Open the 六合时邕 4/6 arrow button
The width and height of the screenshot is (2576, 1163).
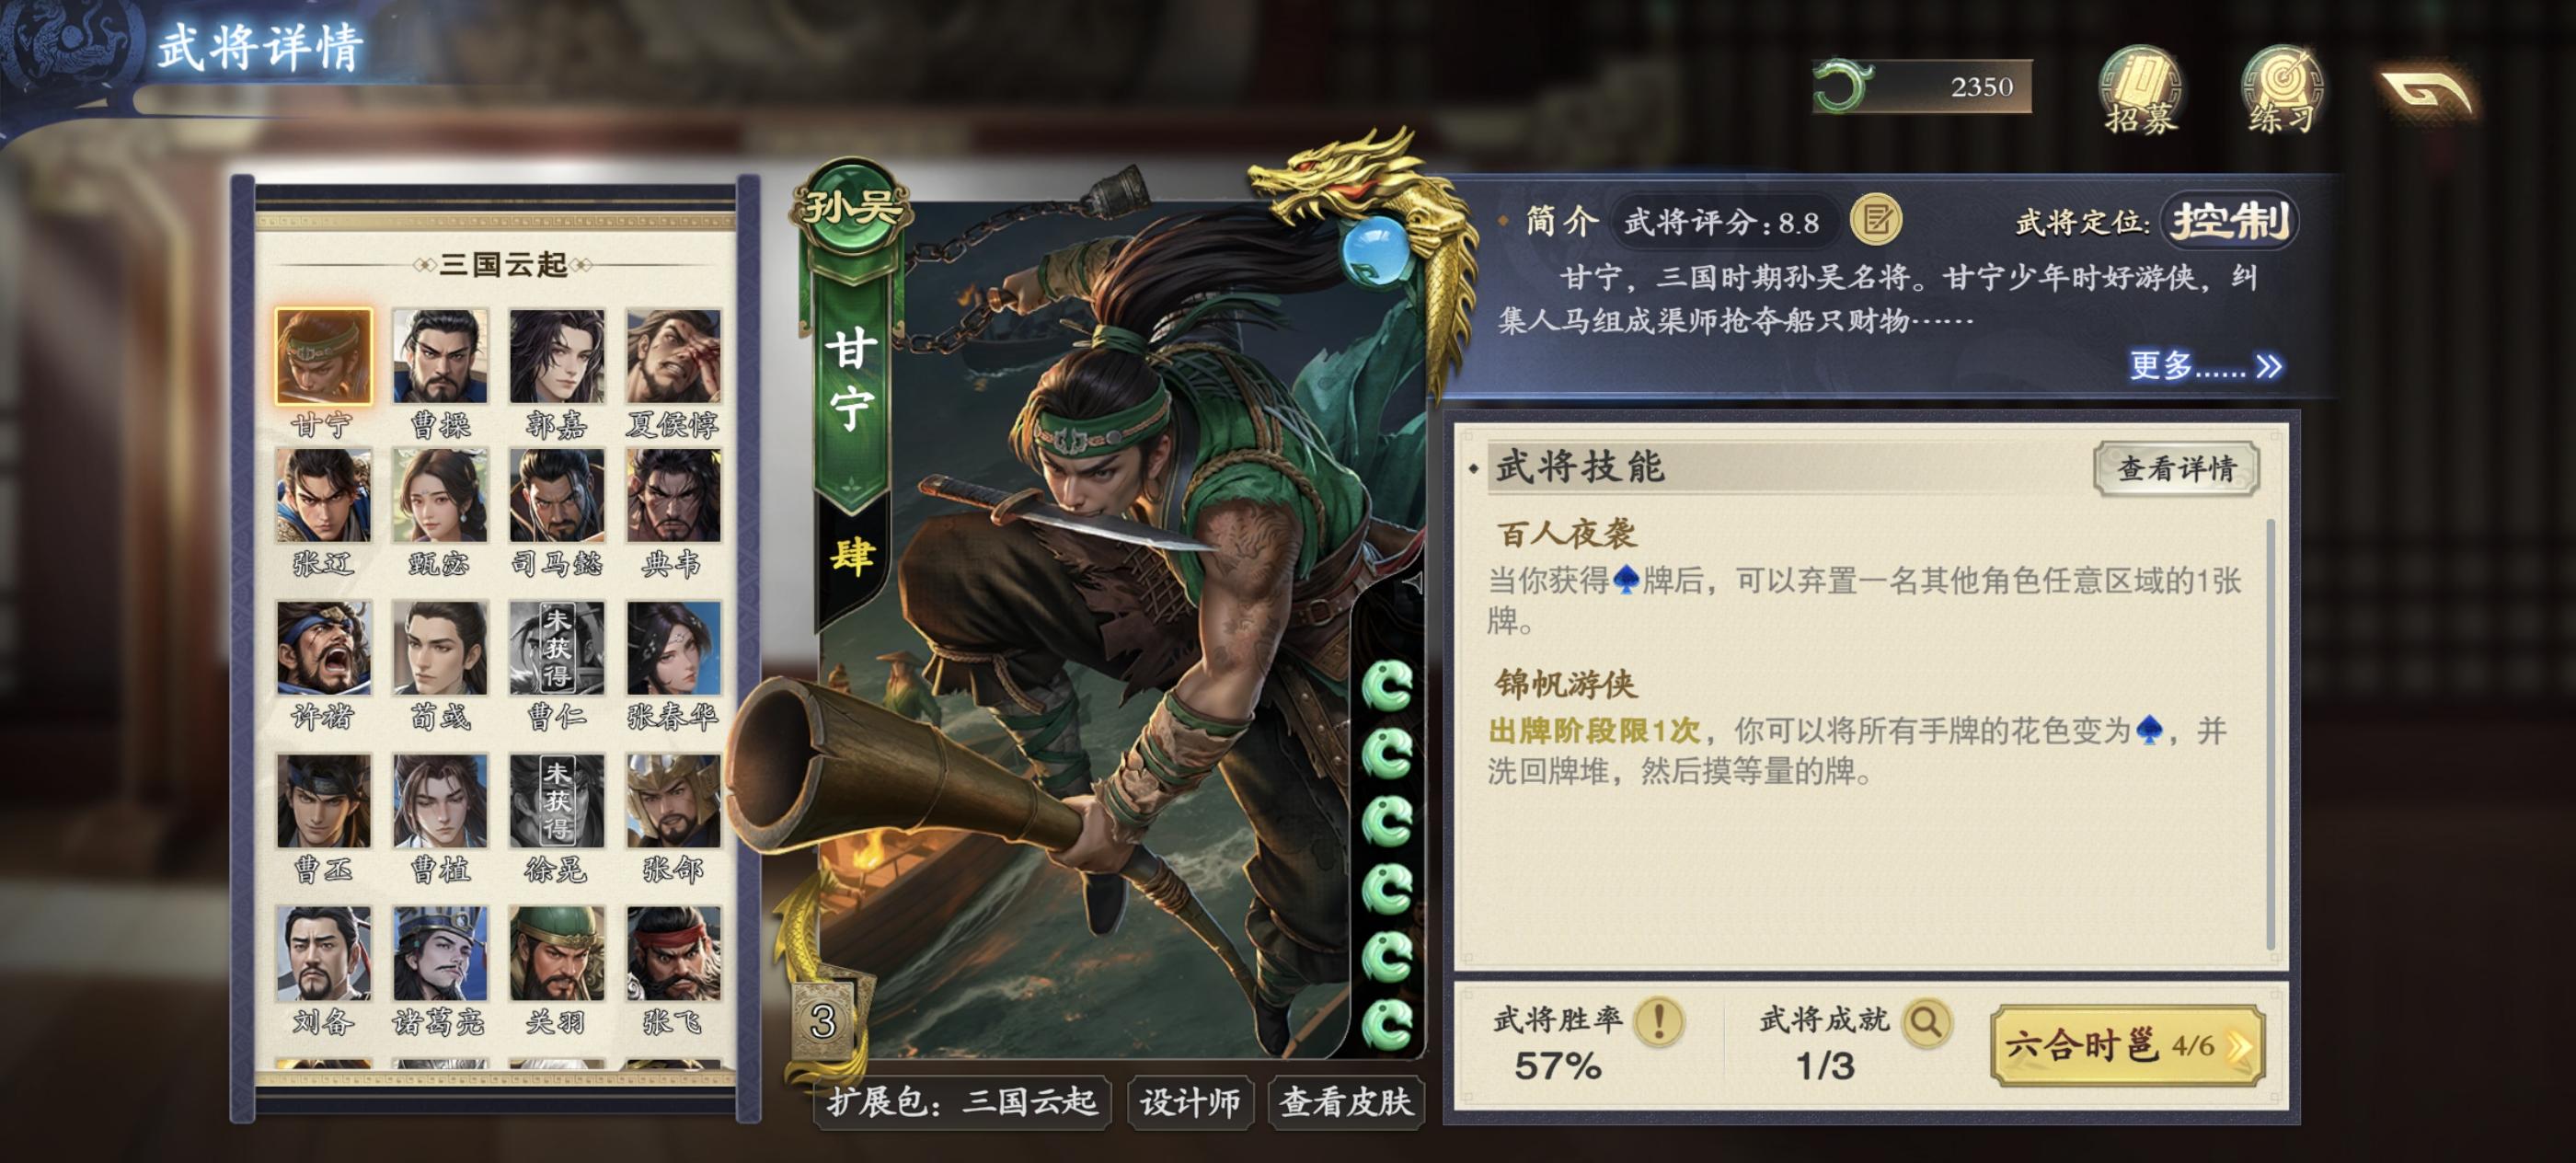click(x=2127, y=1046)
